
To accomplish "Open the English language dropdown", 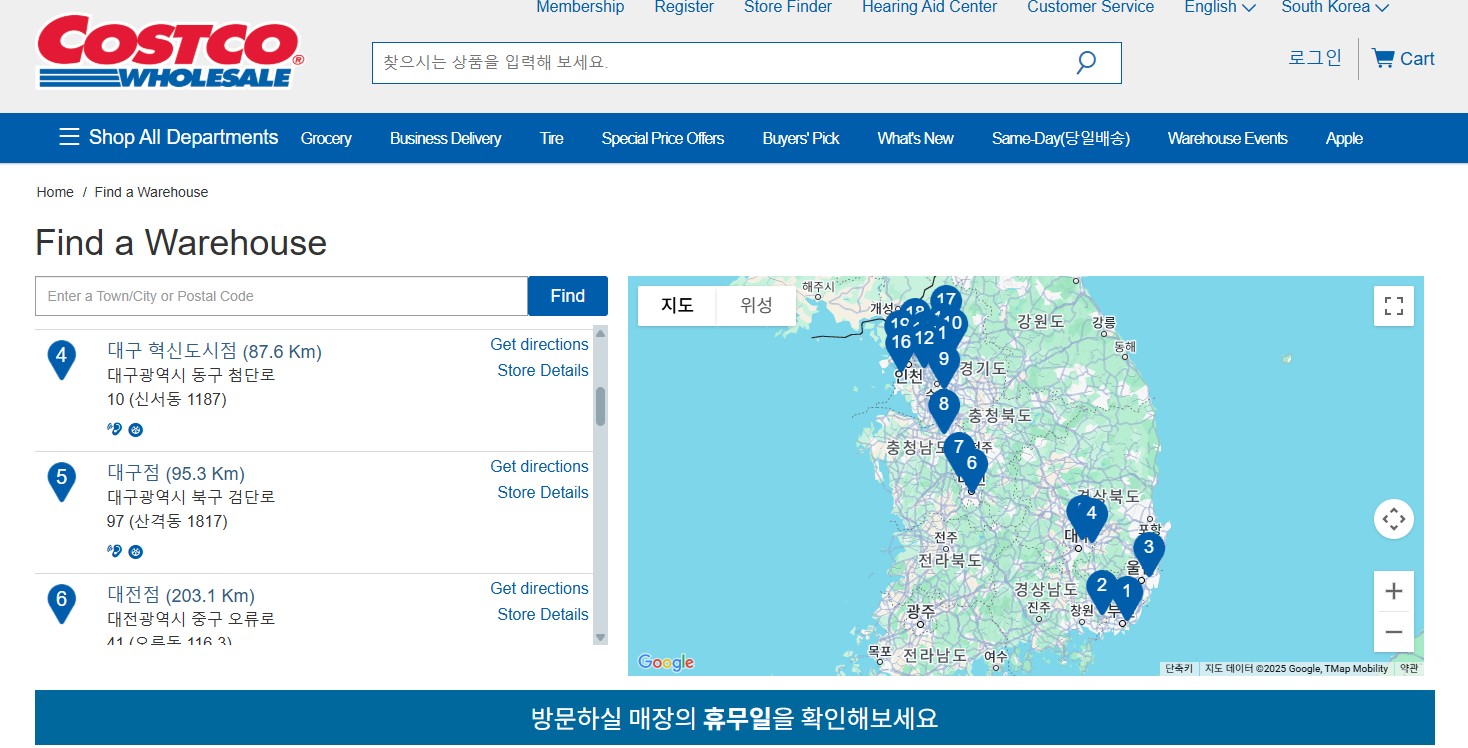I will tap(1220, 7).
